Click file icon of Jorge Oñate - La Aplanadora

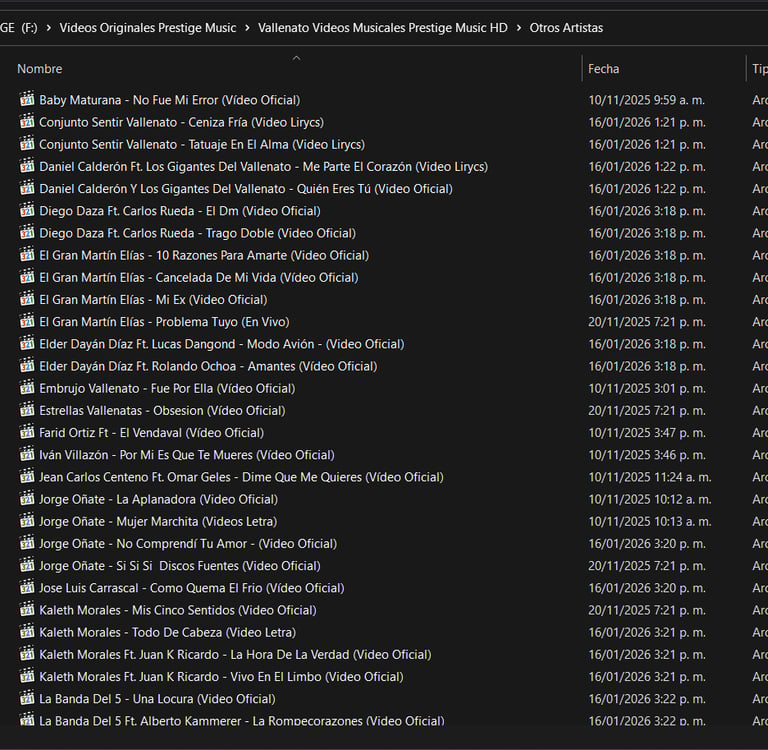coord(27,499)
